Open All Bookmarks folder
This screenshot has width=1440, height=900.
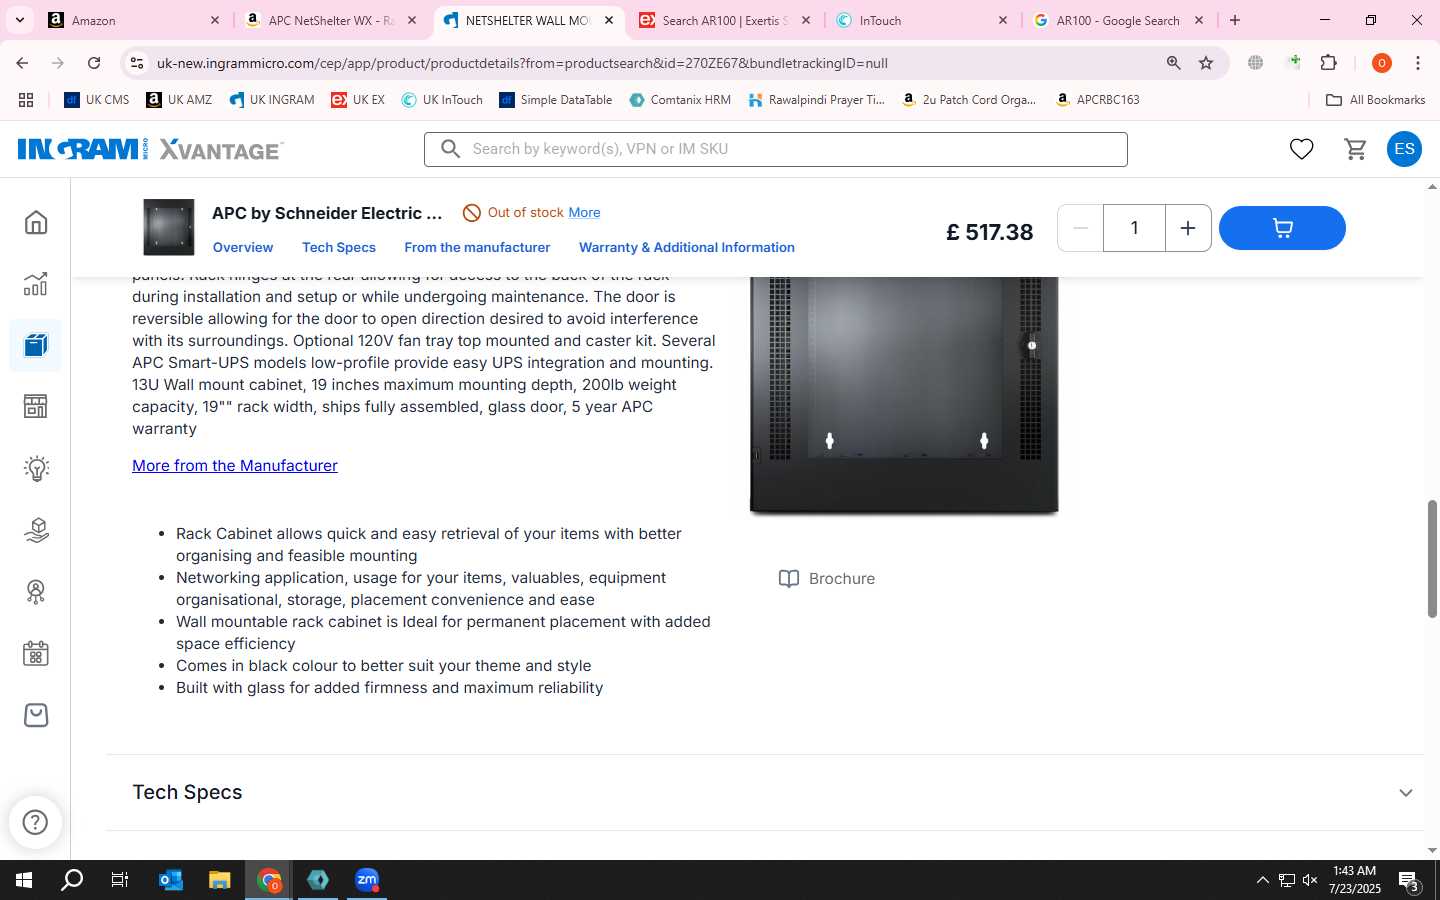coord(1375,100)
